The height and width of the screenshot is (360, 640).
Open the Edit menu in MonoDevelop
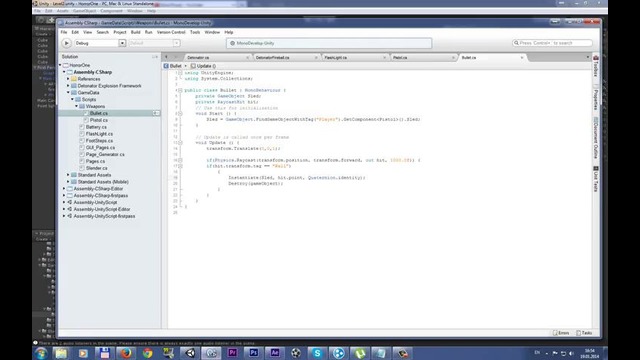pos(75,32)
